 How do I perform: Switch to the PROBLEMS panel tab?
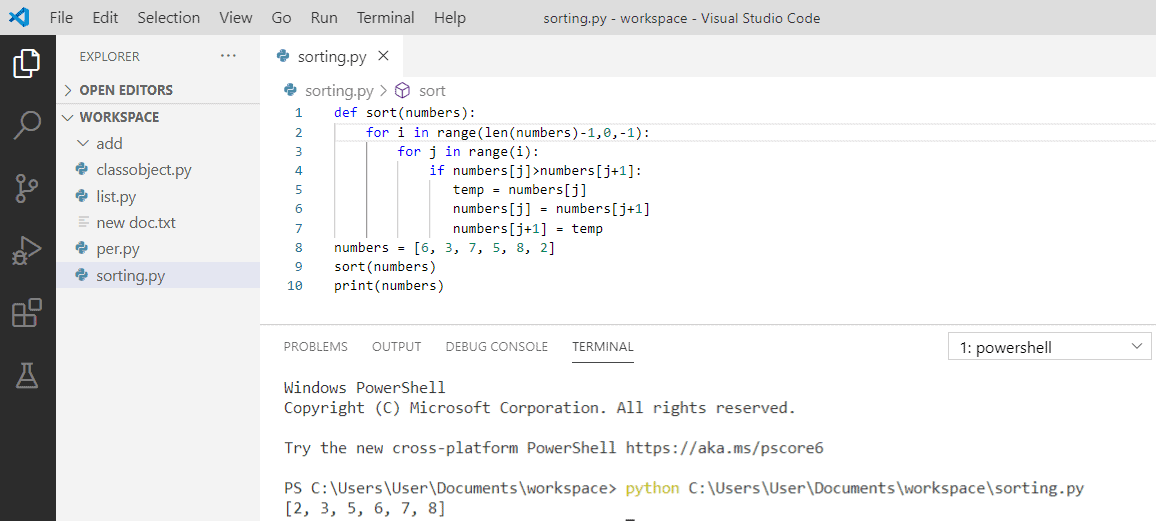pos(316,346)
